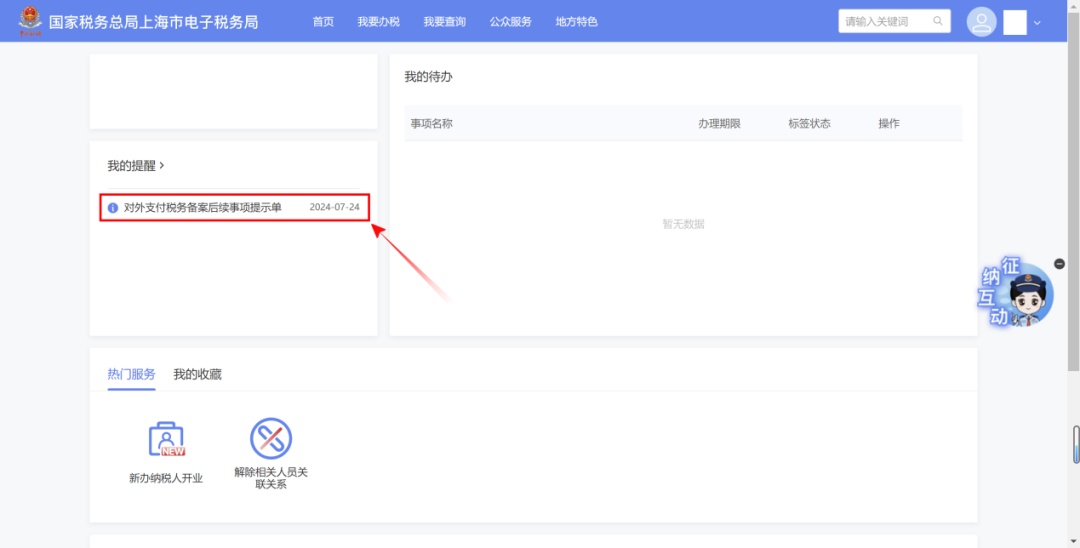
Task: Select 公众服务 in the top navigation
Action: [511, 22]
